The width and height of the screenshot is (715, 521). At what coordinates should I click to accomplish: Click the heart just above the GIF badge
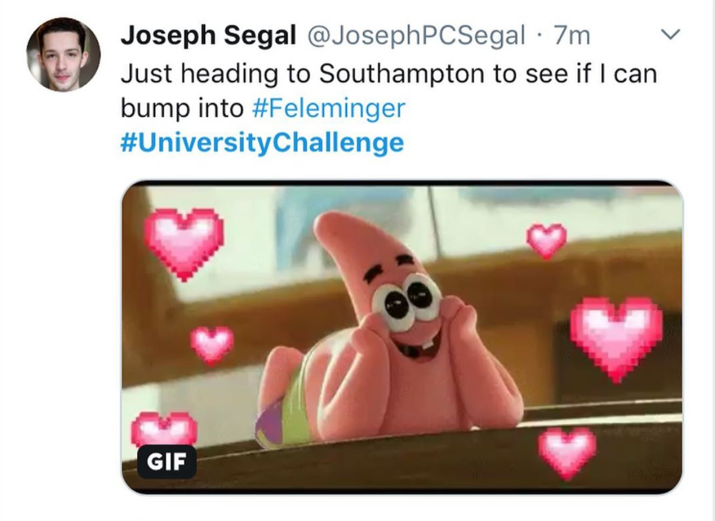164,428
